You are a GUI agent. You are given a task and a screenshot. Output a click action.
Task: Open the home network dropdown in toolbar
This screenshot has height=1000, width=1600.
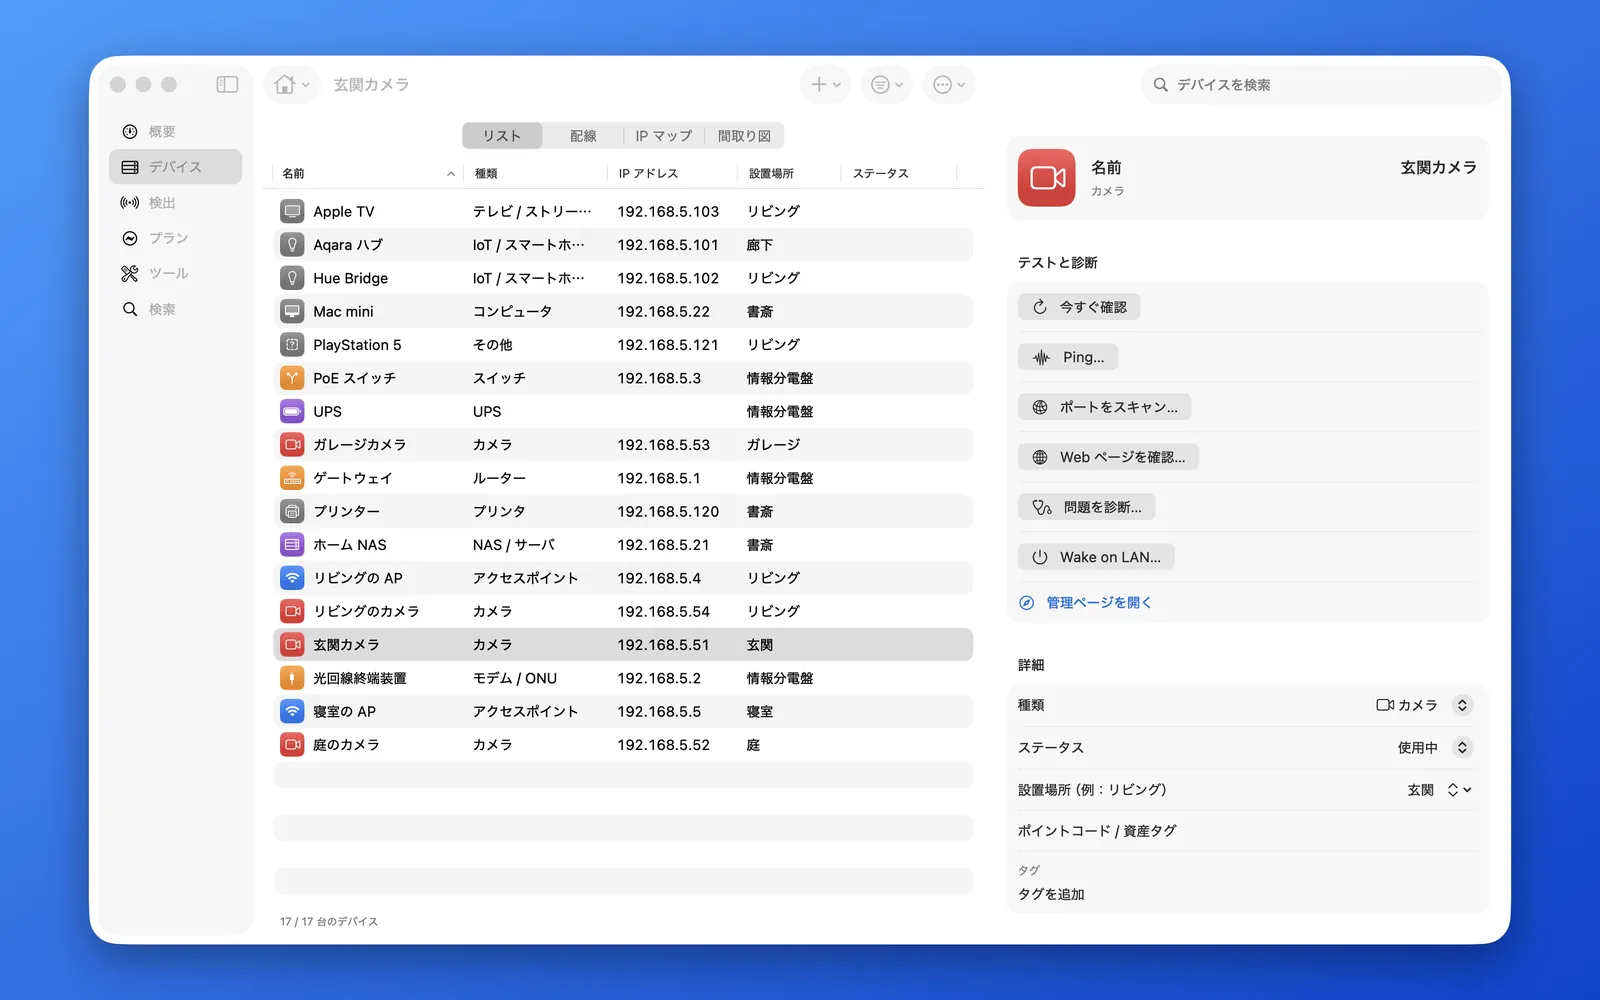tap(292, 85)
